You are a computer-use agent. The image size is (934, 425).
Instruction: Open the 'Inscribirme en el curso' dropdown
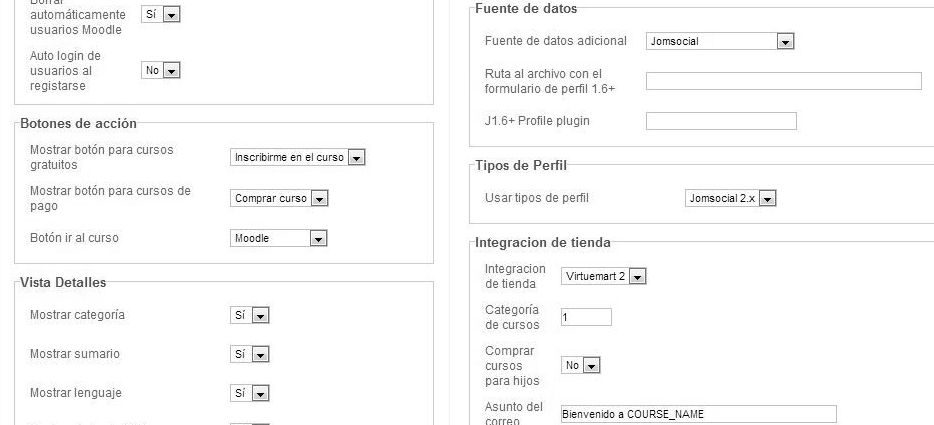coord(298,157)
